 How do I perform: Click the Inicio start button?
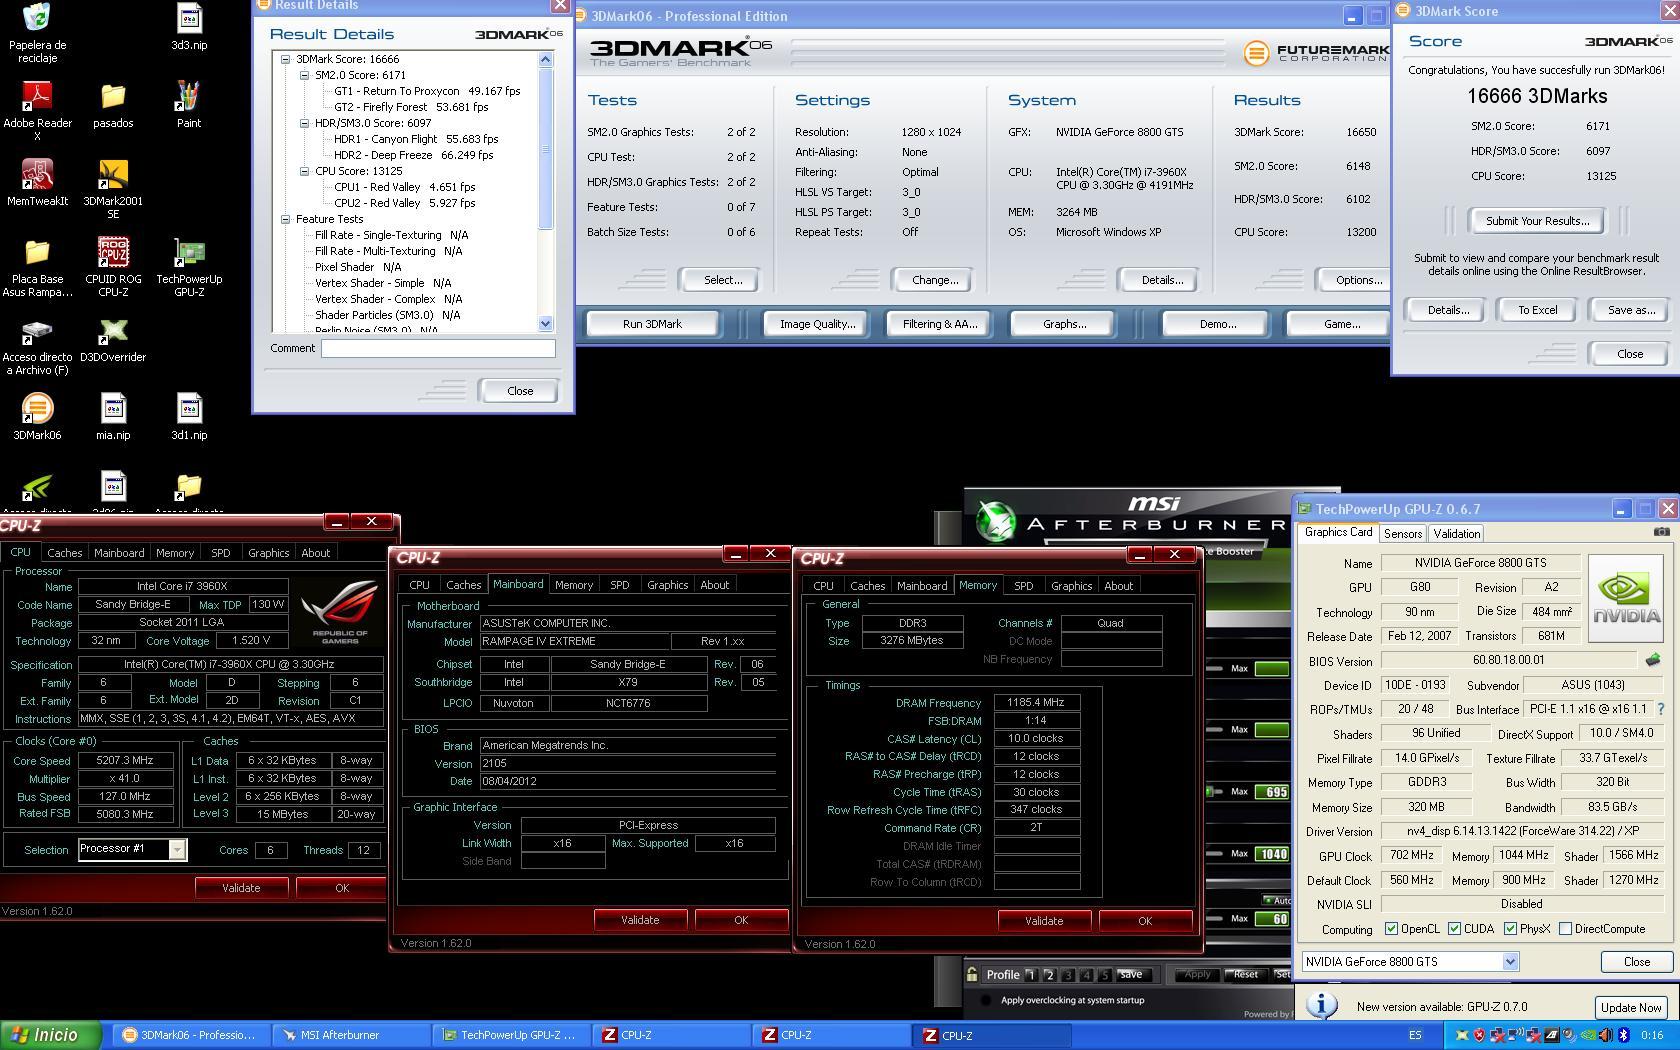tap(52, 1035)
